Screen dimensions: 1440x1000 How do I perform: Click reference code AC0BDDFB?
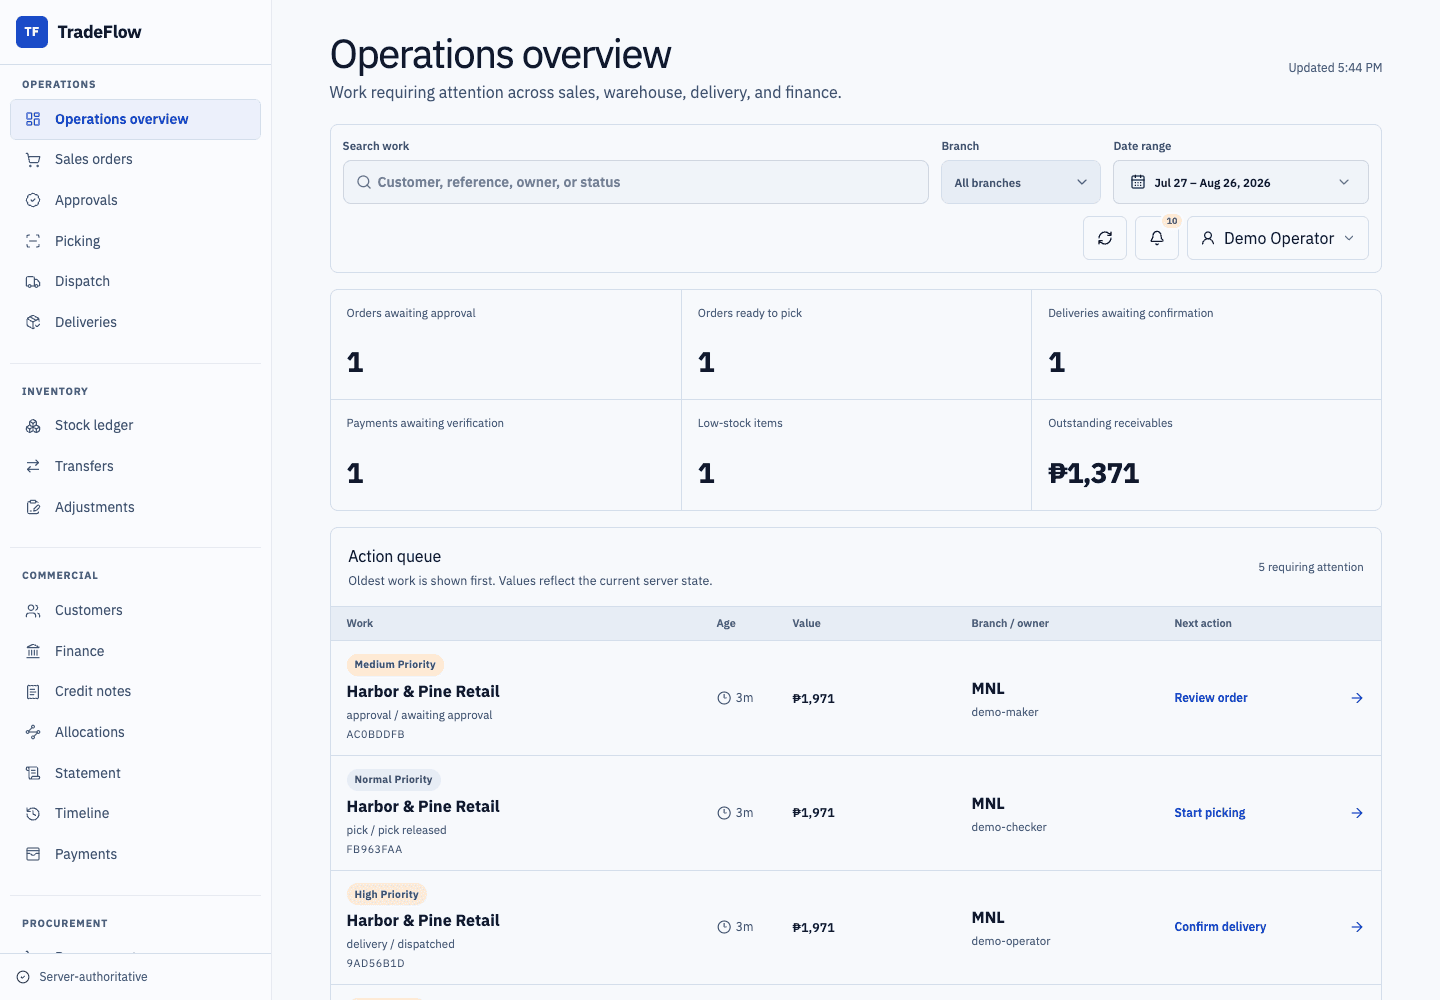pos(376,734)
